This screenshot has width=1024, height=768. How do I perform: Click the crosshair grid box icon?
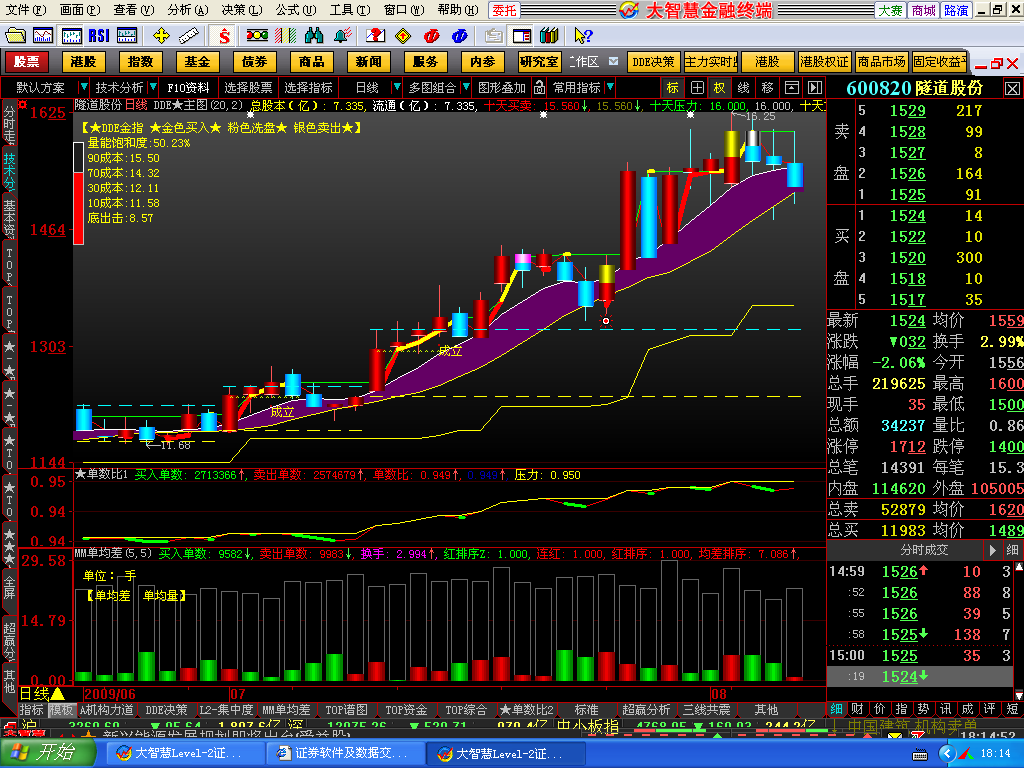697,87
